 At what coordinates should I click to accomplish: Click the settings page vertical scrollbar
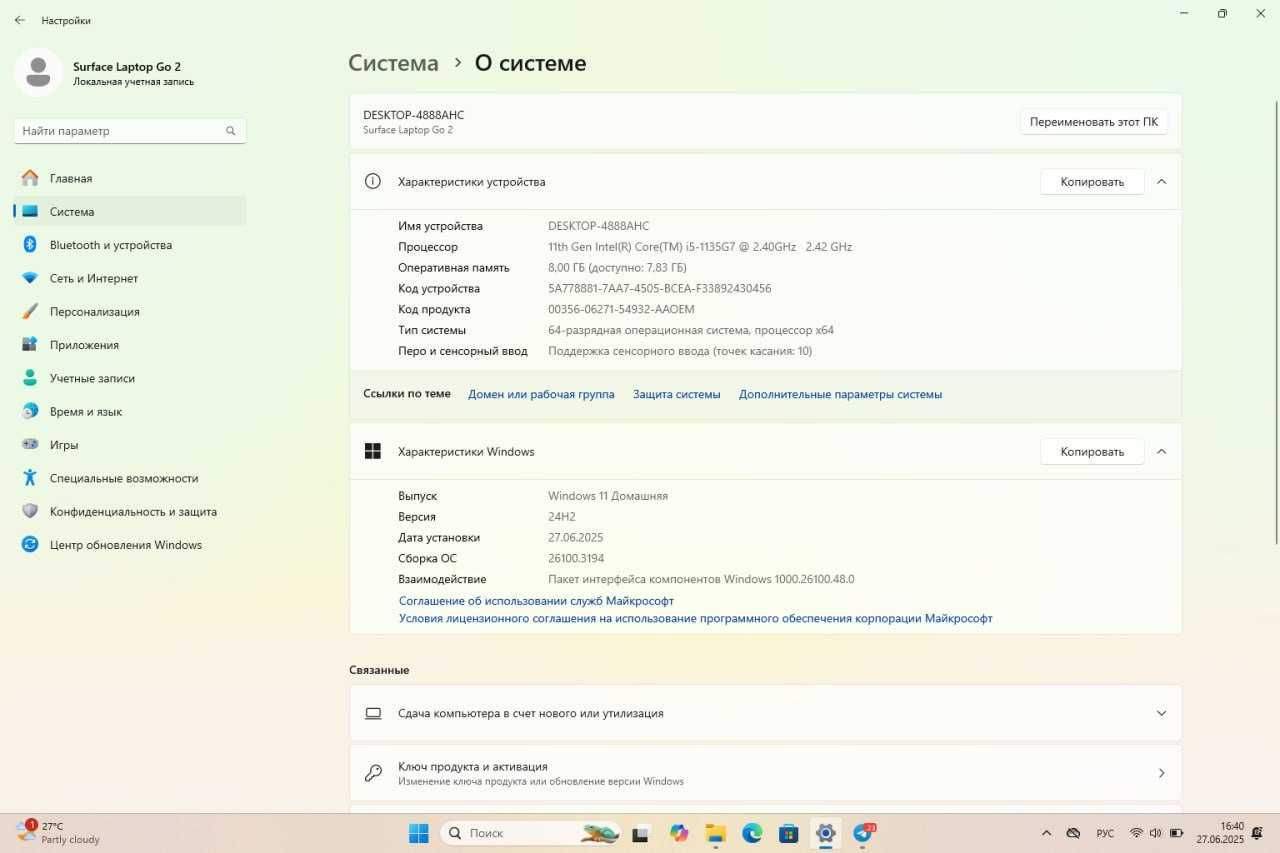1275,322
